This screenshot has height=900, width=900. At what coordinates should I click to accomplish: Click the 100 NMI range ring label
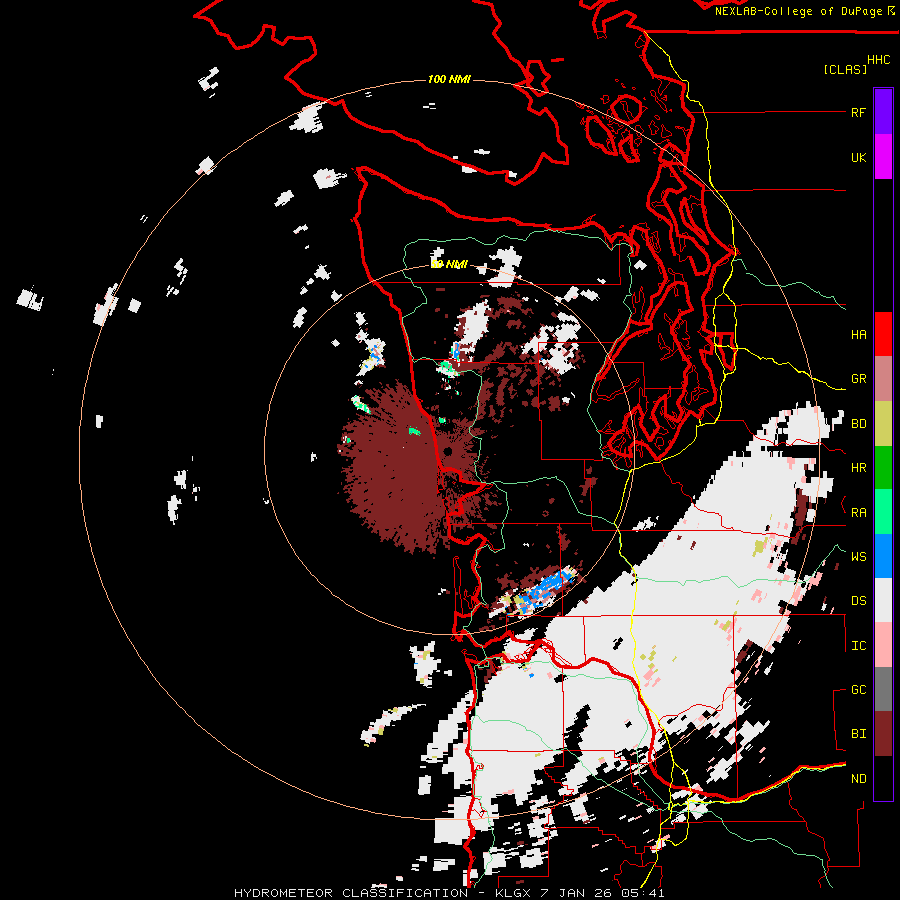(449, 79)
